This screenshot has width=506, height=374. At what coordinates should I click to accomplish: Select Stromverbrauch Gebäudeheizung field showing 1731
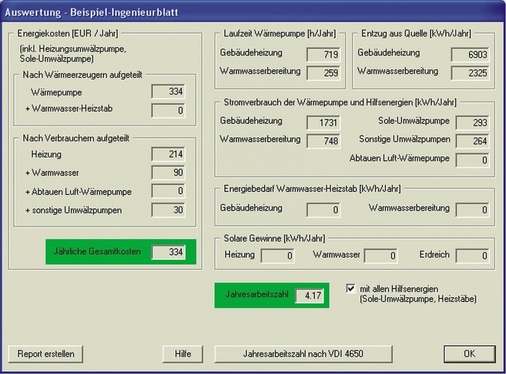pos(324,123)
